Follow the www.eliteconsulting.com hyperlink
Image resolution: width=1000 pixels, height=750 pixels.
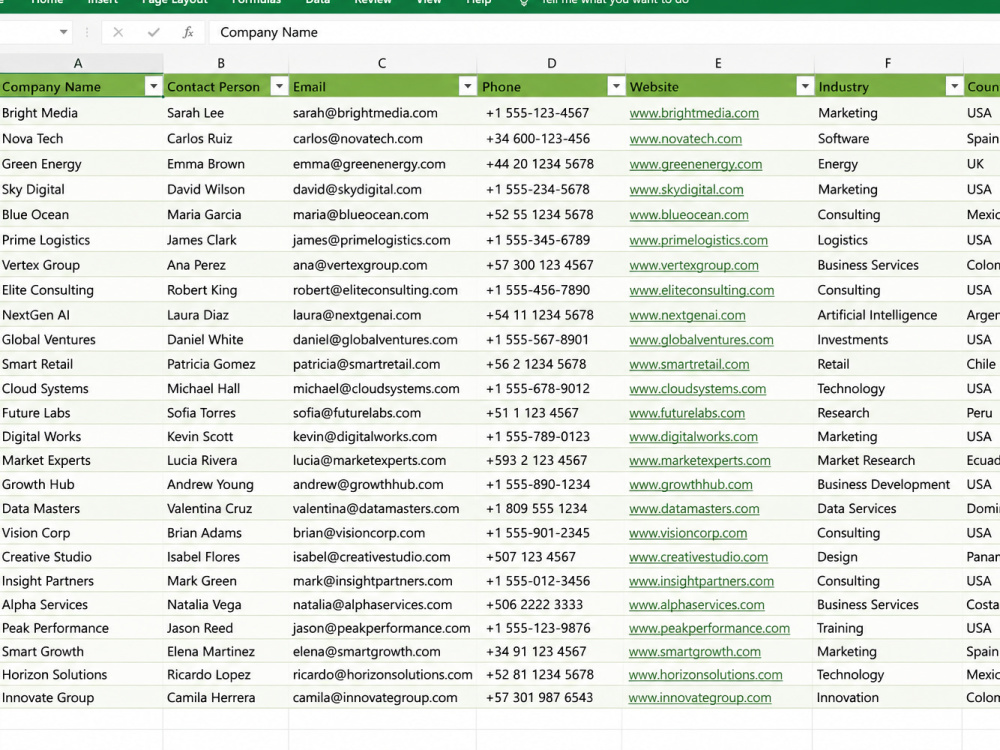(x=702, y=290)
